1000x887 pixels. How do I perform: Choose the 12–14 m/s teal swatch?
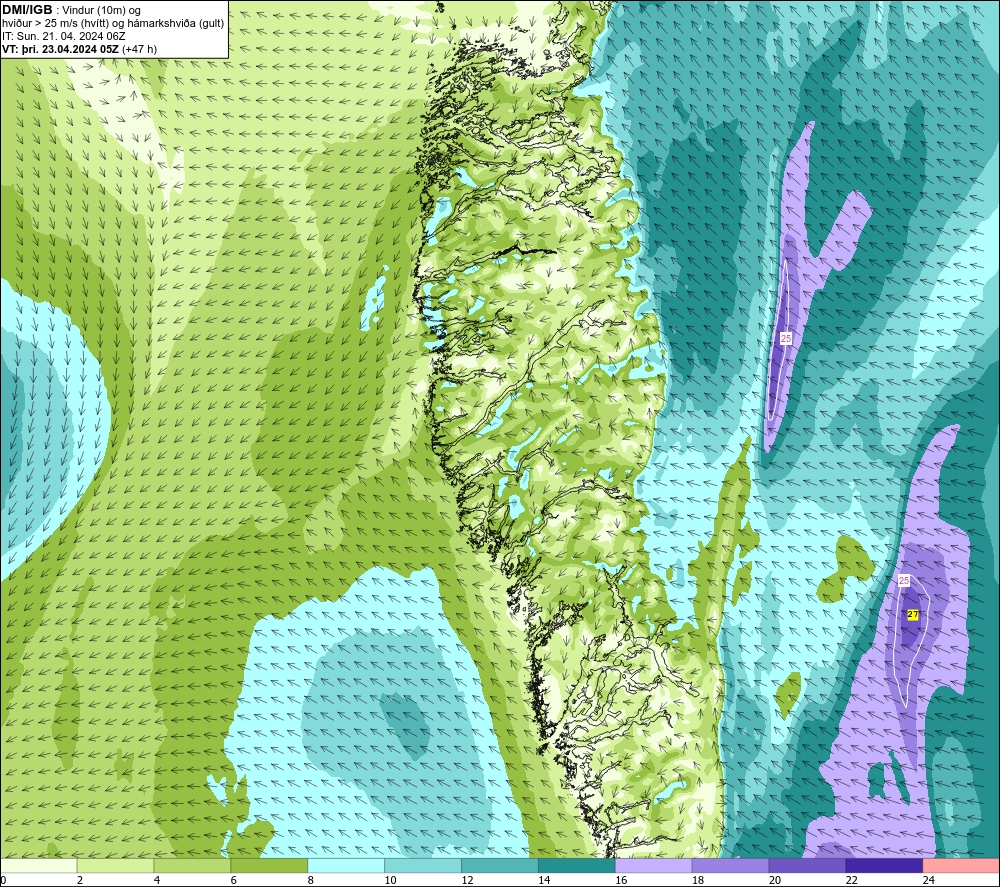[x=500, y=865]
